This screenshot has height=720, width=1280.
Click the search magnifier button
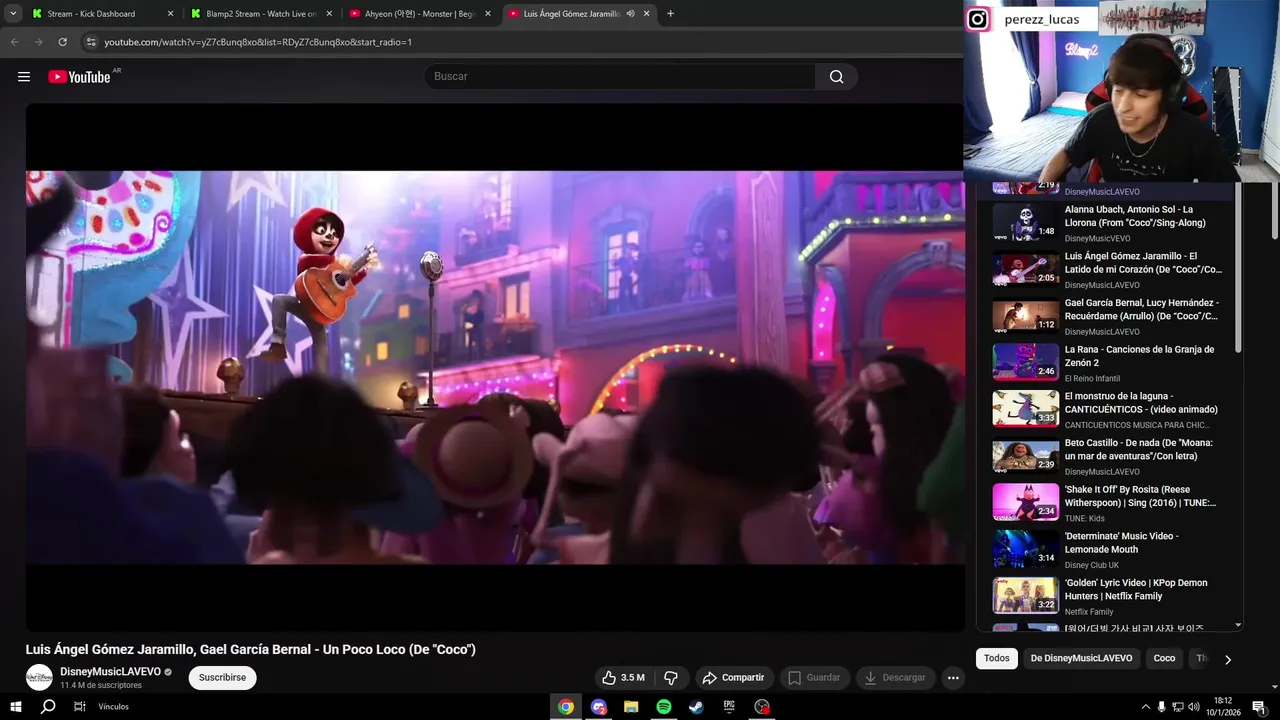coord(836,77)
